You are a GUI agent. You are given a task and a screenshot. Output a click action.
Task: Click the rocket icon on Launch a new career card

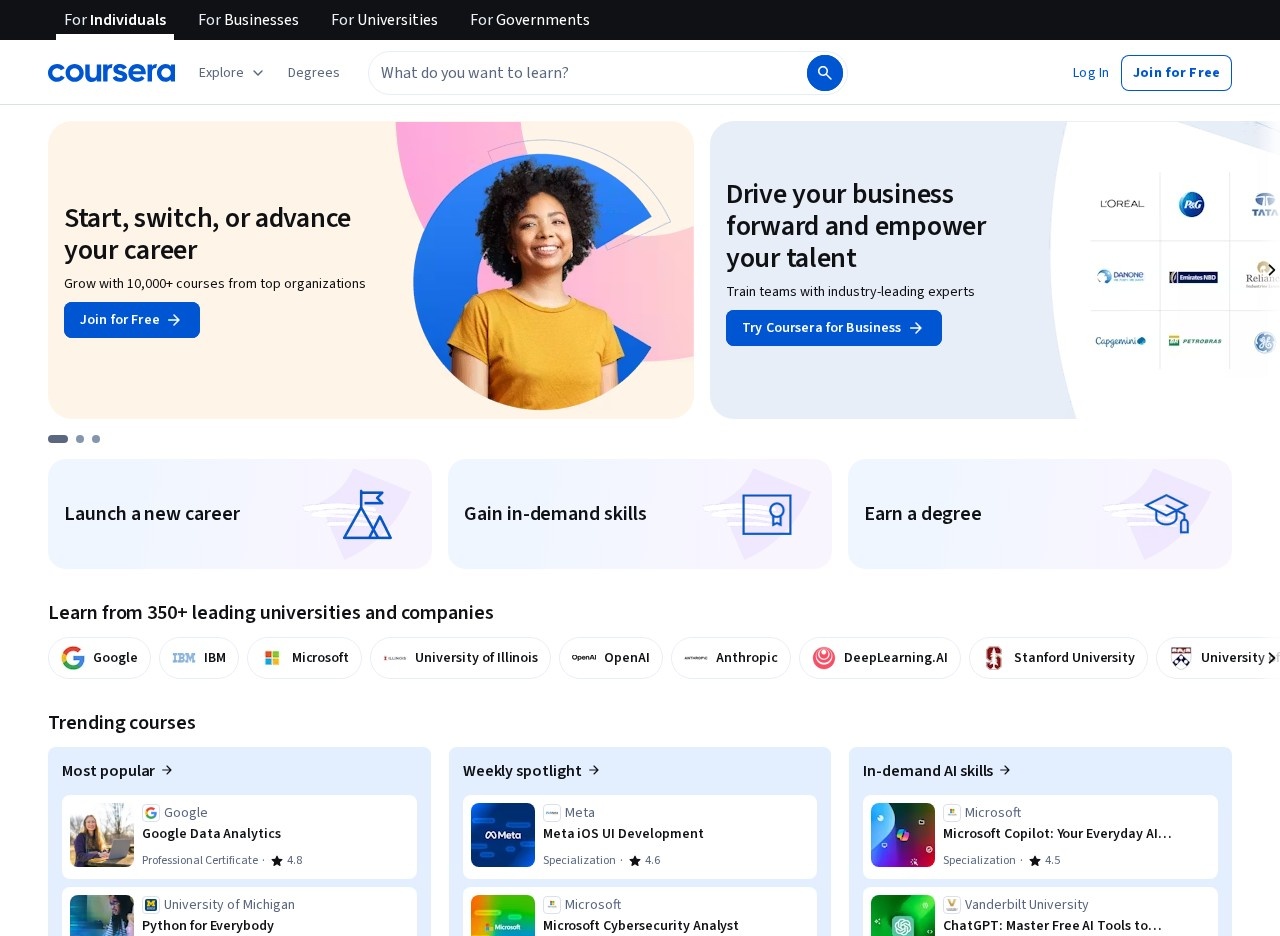pos(367,513)
